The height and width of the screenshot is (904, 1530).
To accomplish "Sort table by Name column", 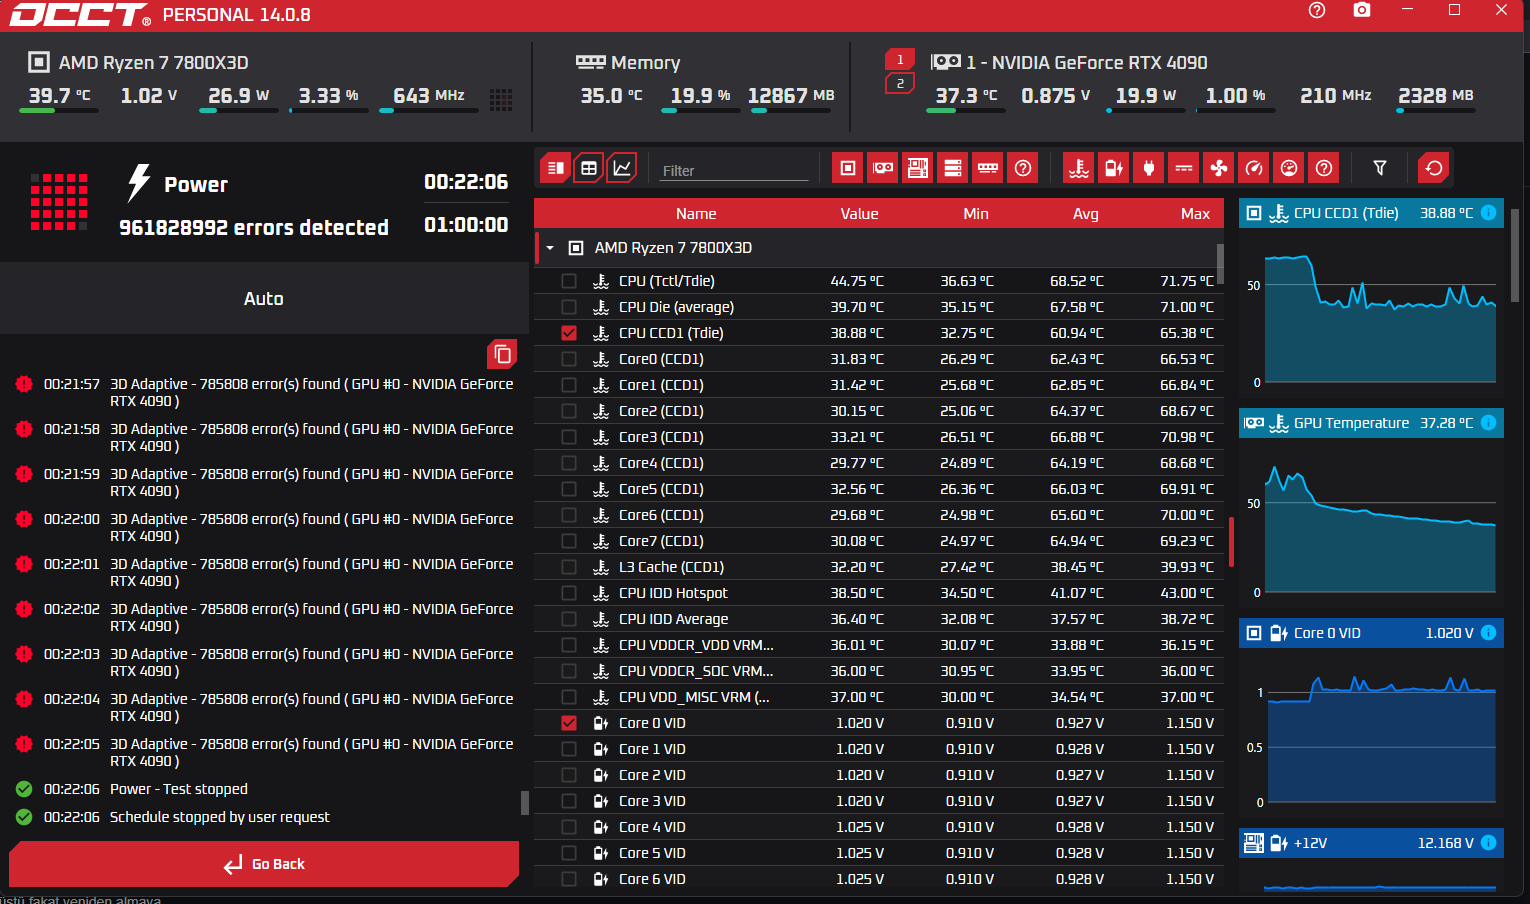I will pyautogui.click(x=696, y=214).
